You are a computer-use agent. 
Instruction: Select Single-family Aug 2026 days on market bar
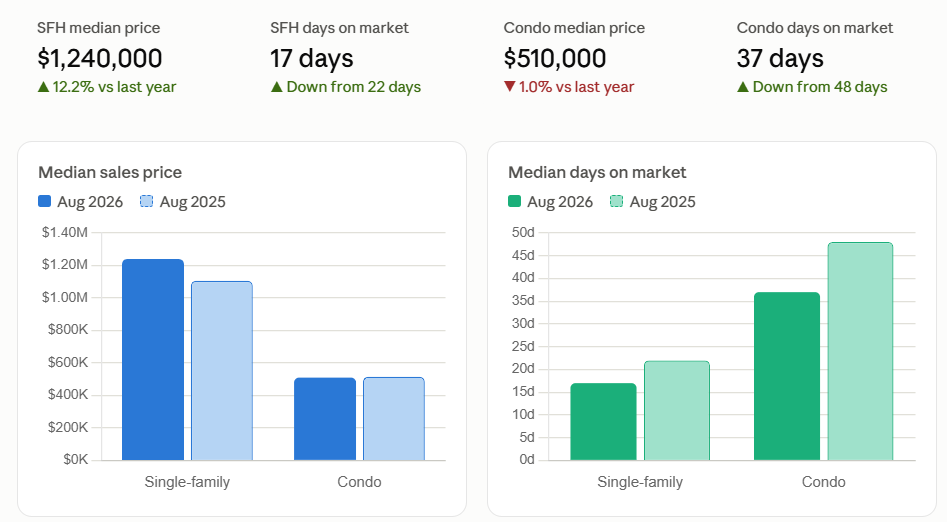click(603, 422)
